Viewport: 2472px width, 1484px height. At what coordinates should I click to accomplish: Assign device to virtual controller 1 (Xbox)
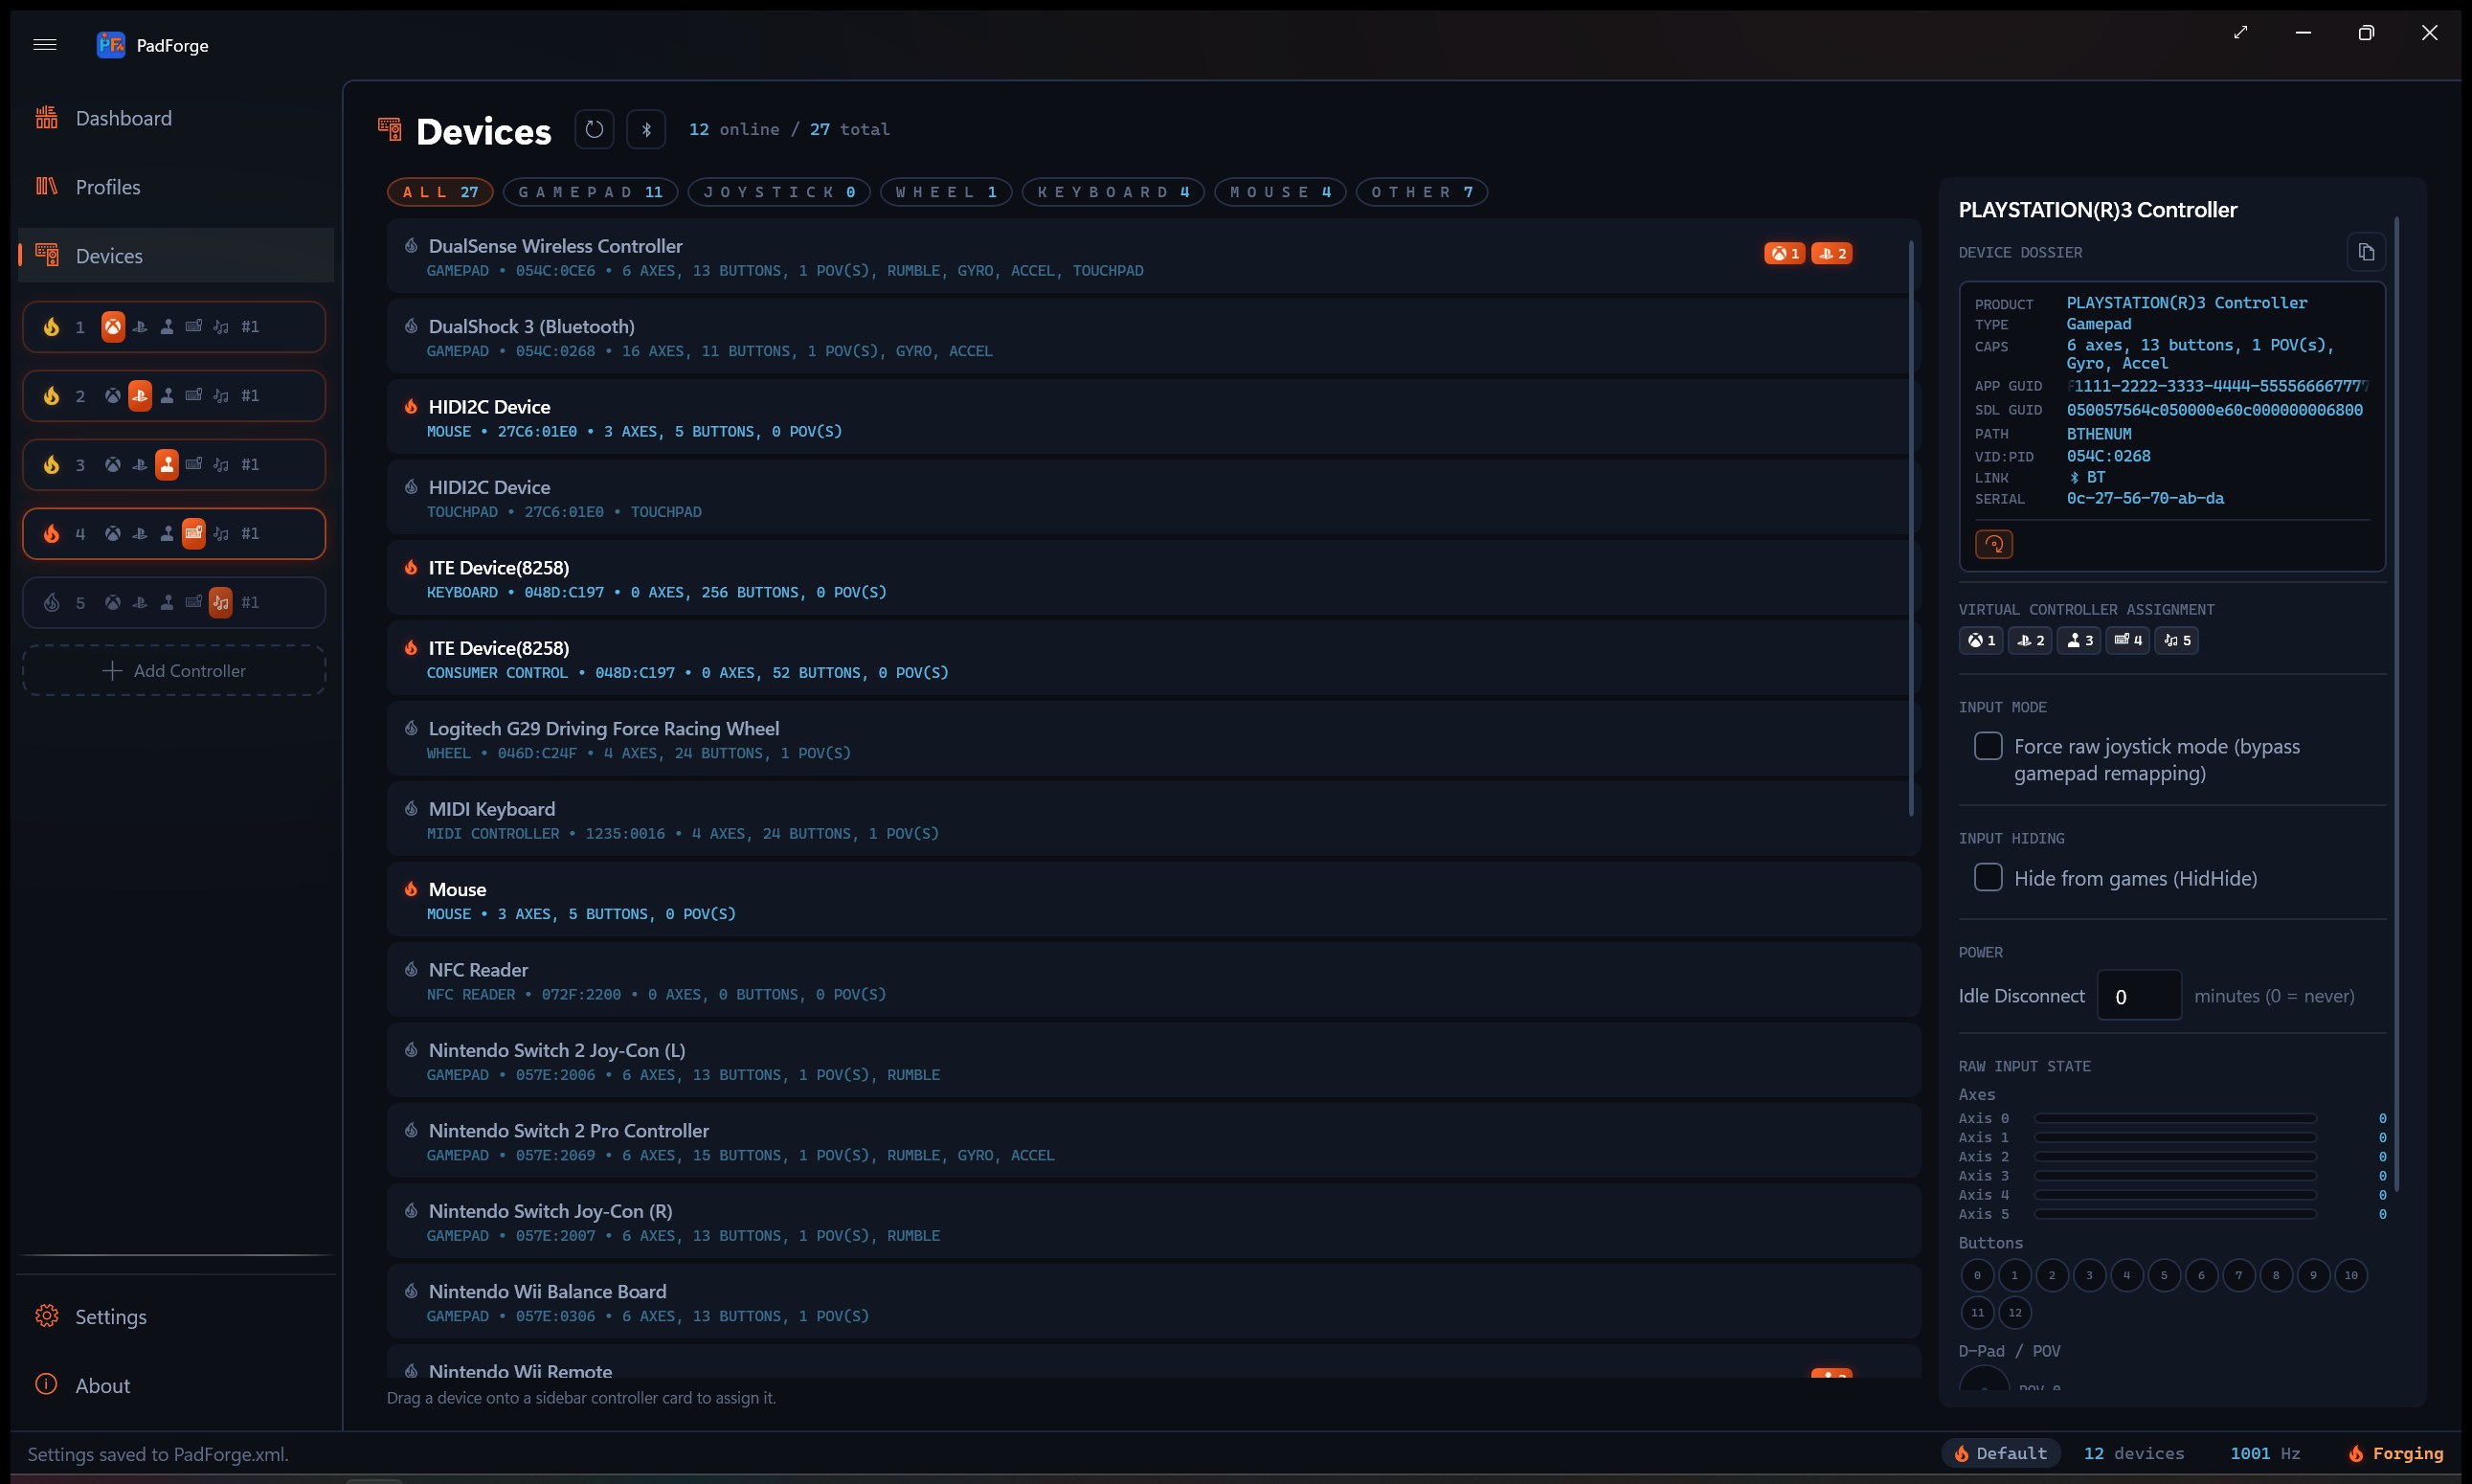(x=1981, y=640)
